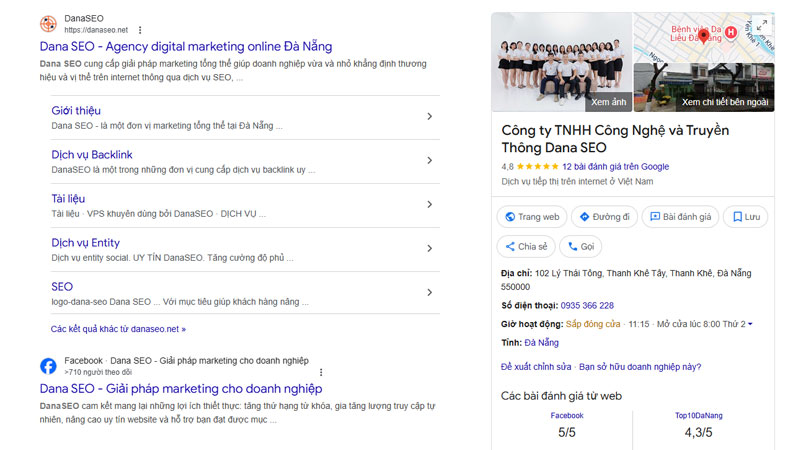Open three-dot menu beside danaseo.net URL
This screenshot has width=800, height=450.
click(x=139, y=30)
